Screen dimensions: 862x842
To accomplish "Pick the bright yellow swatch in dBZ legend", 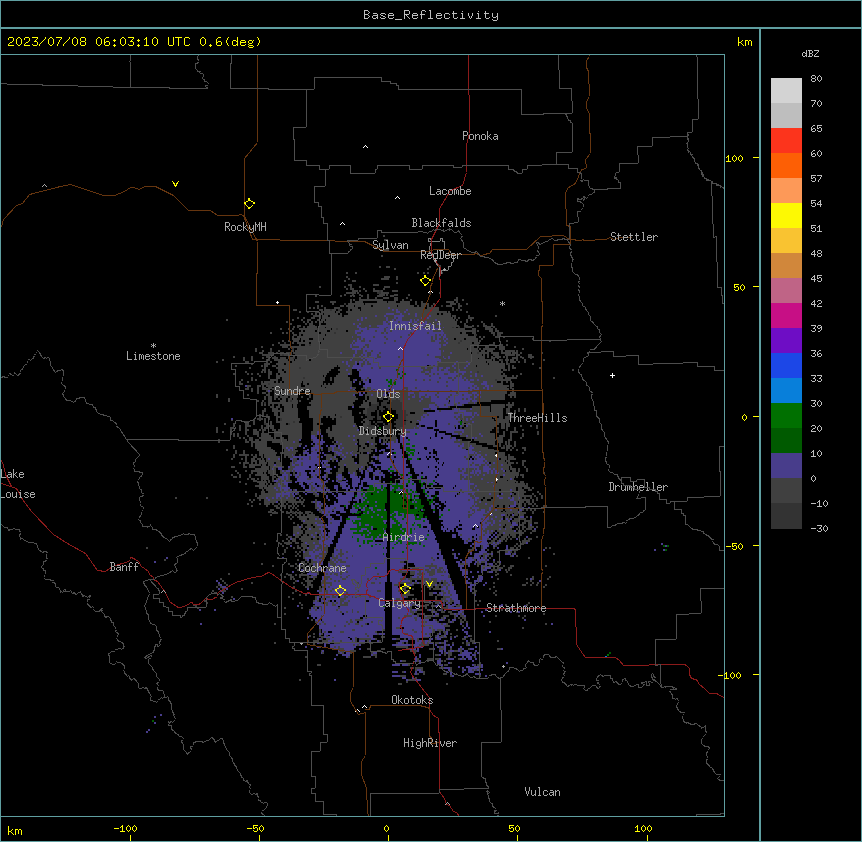I will click(786, 215).
